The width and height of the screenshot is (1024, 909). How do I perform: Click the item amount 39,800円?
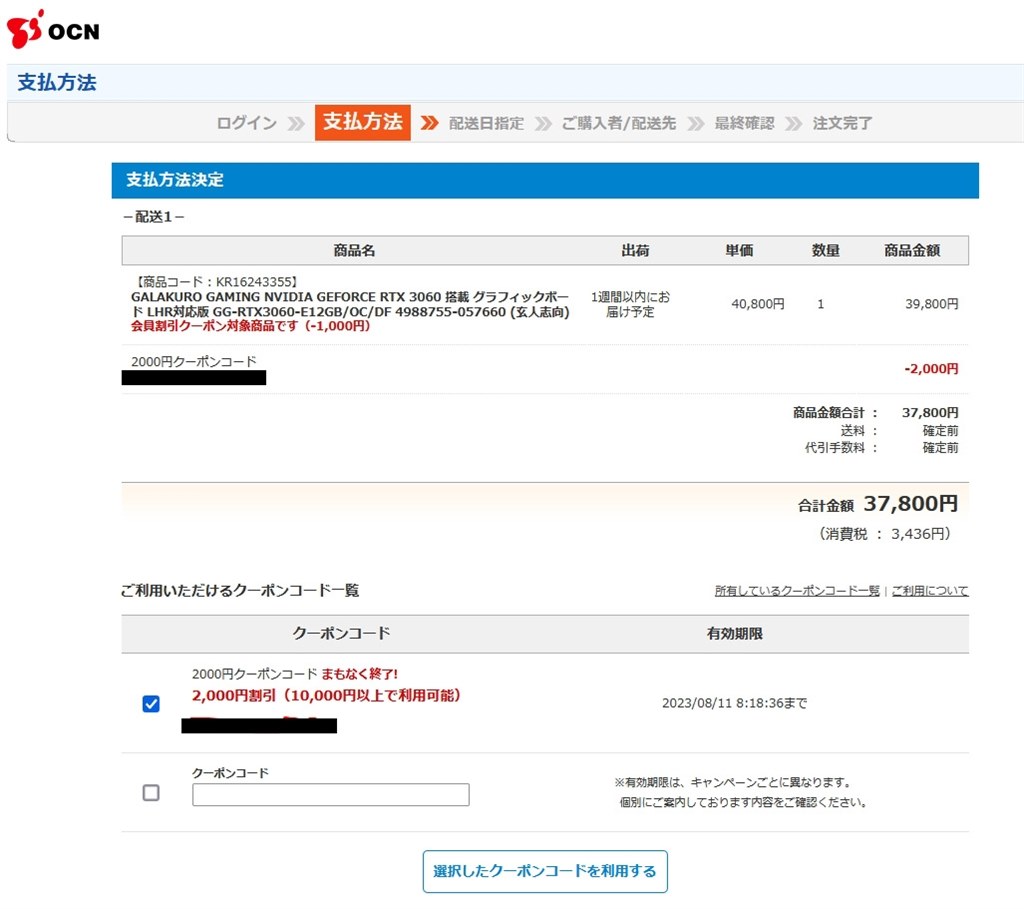932,304
